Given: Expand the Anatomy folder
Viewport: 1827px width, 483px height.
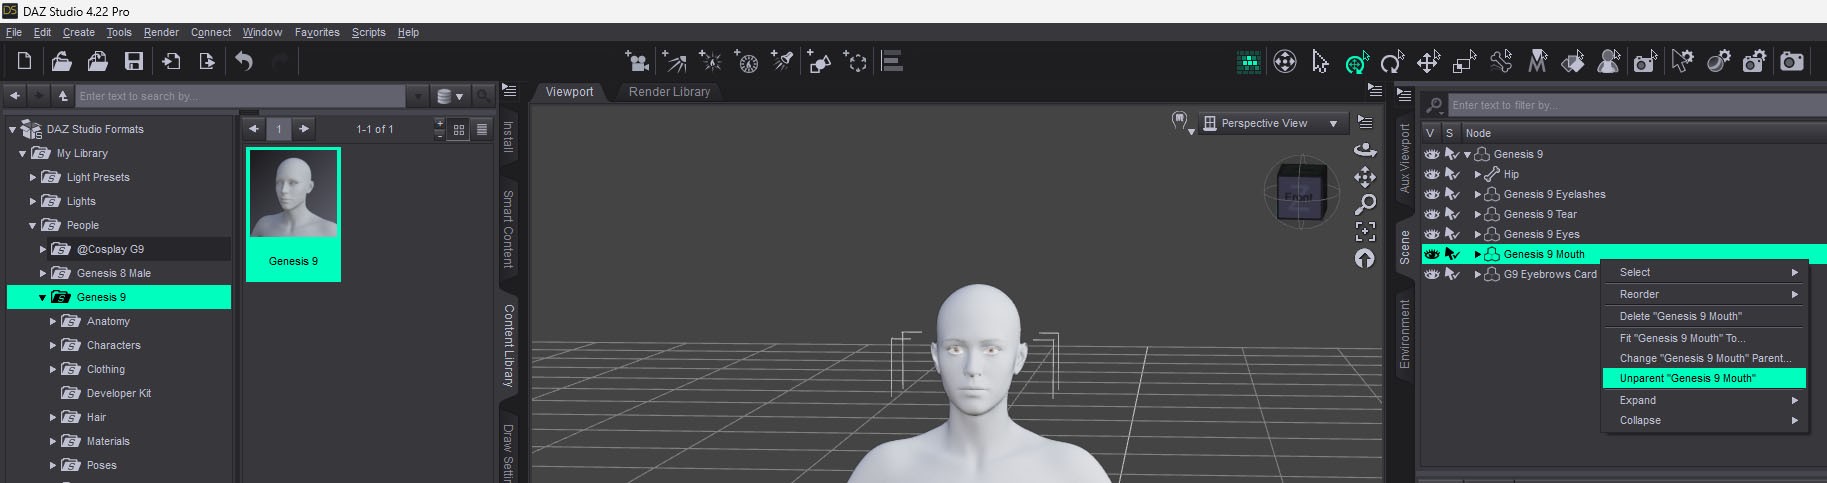Looking at the screenshot, I should pos(52,321).
